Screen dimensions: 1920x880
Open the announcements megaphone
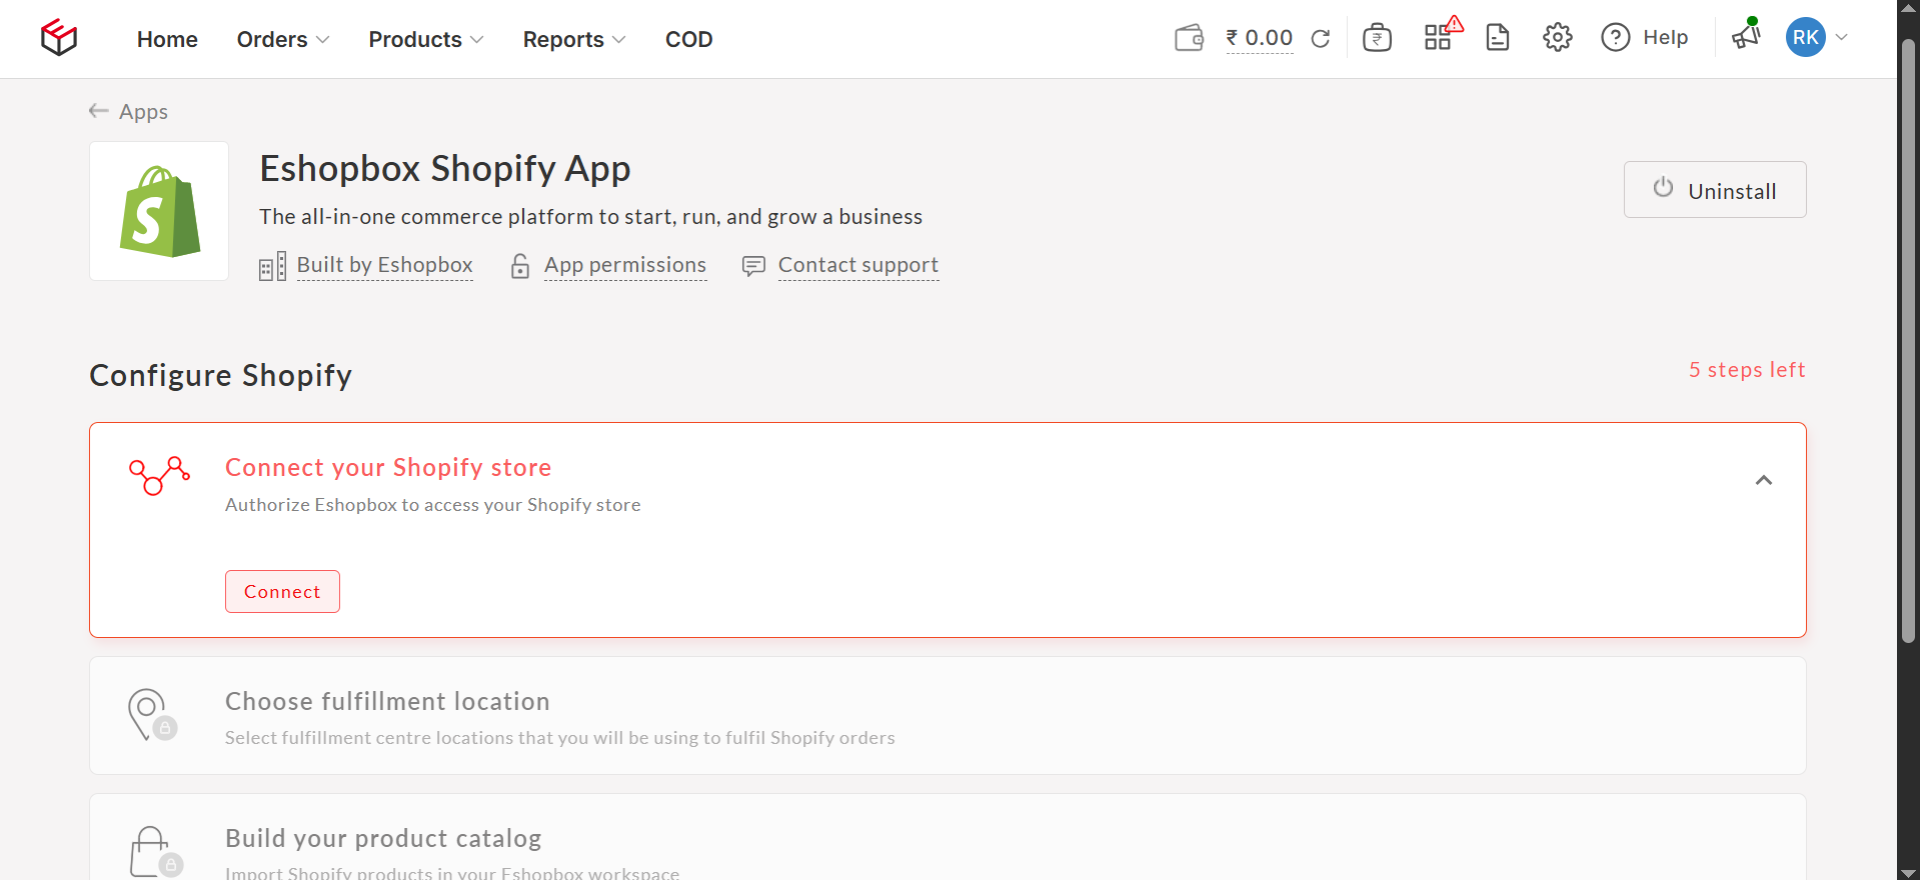(1746, 36)
